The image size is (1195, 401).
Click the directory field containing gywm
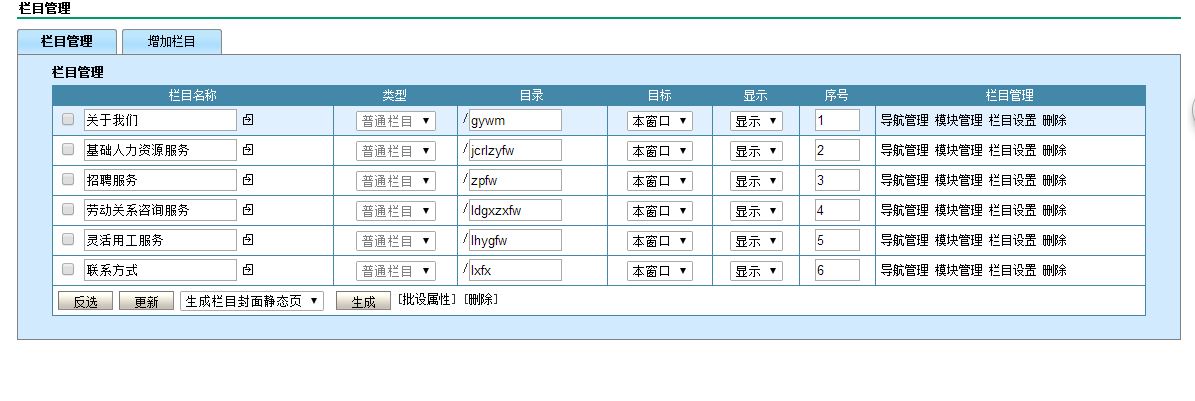pos(514,121)
